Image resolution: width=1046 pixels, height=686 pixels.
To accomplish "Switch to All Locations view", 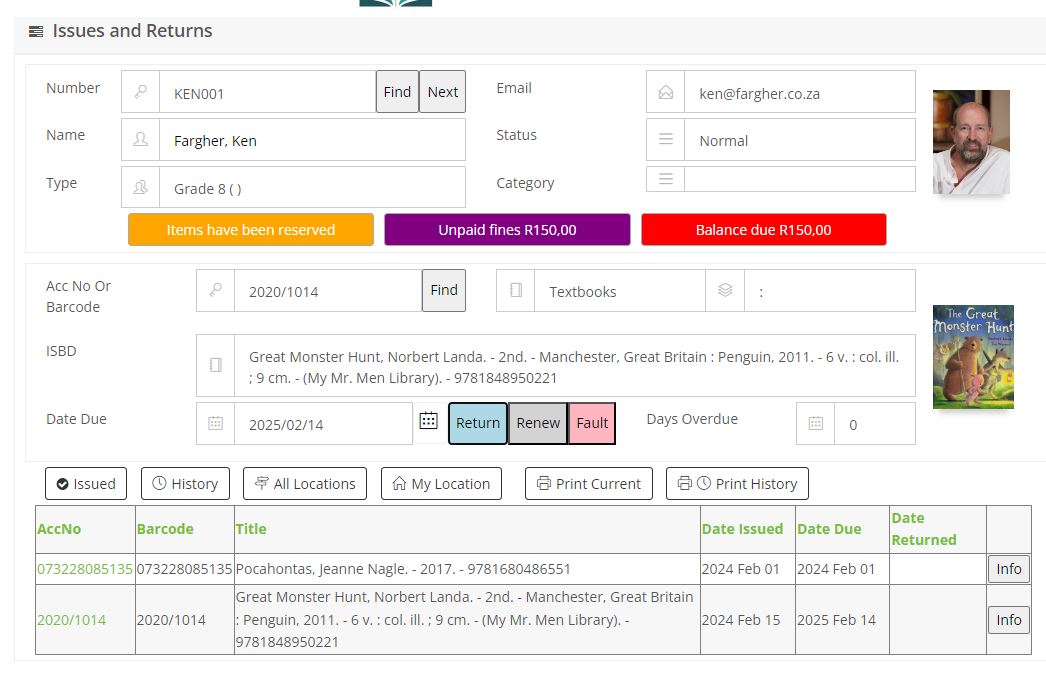I will [305, 484].
